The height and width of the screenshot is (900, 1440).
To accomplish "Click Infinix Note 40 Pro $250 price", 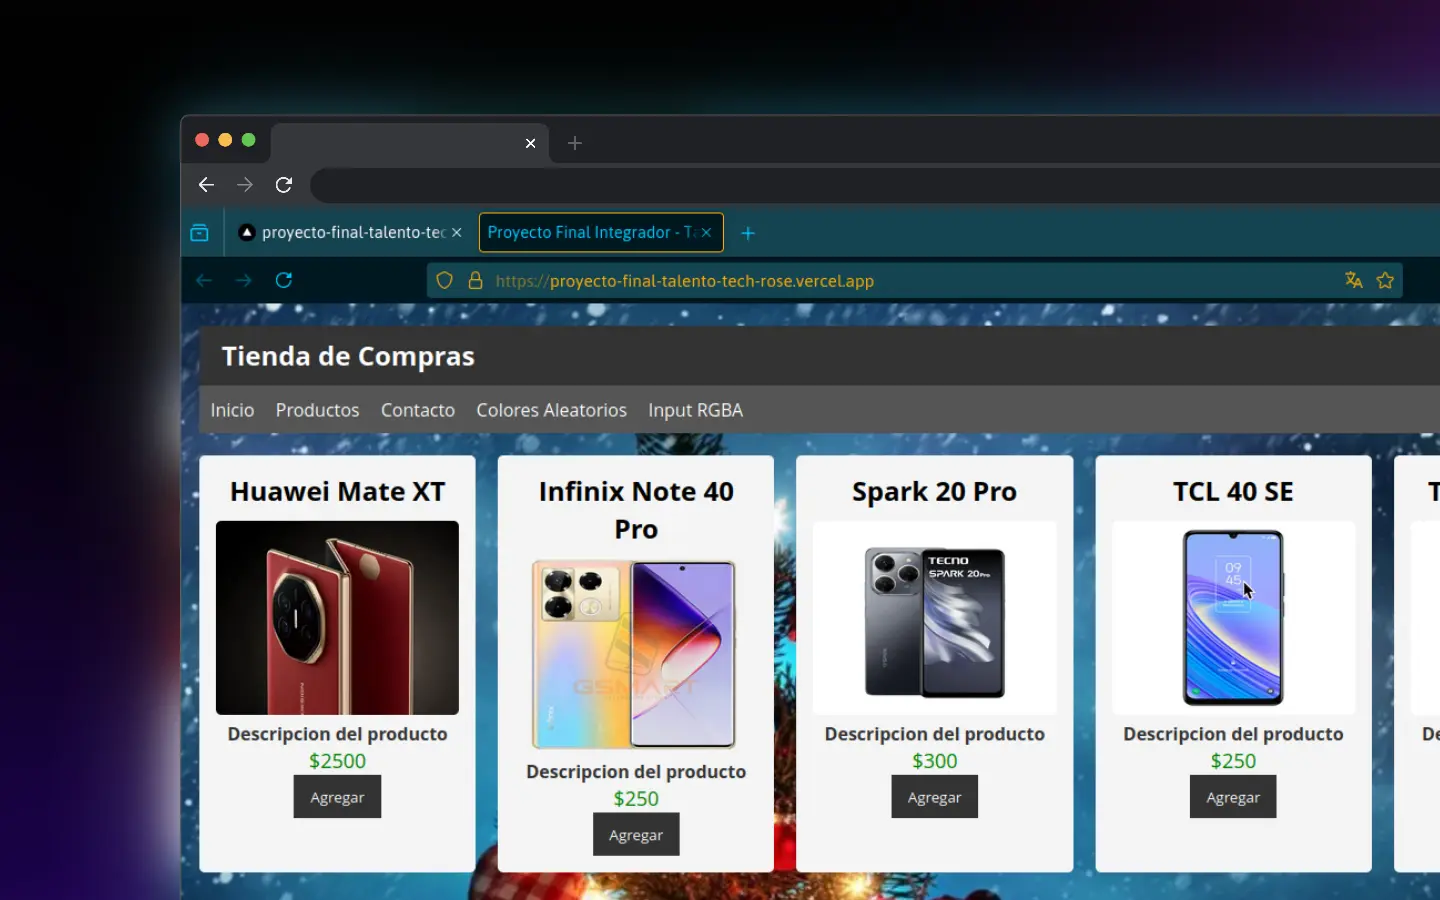I will coord(636,799).
